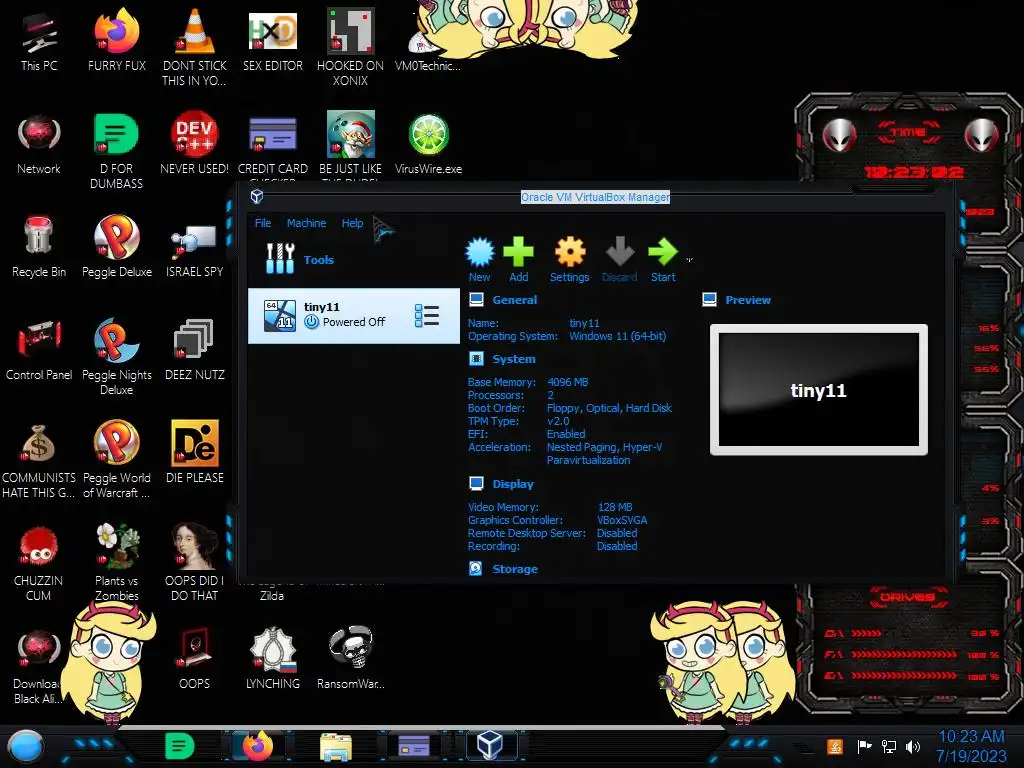Select the CREDIT CARD desktop icon
The height and width of the screenshot is (768, 1024).
(272, 145)
